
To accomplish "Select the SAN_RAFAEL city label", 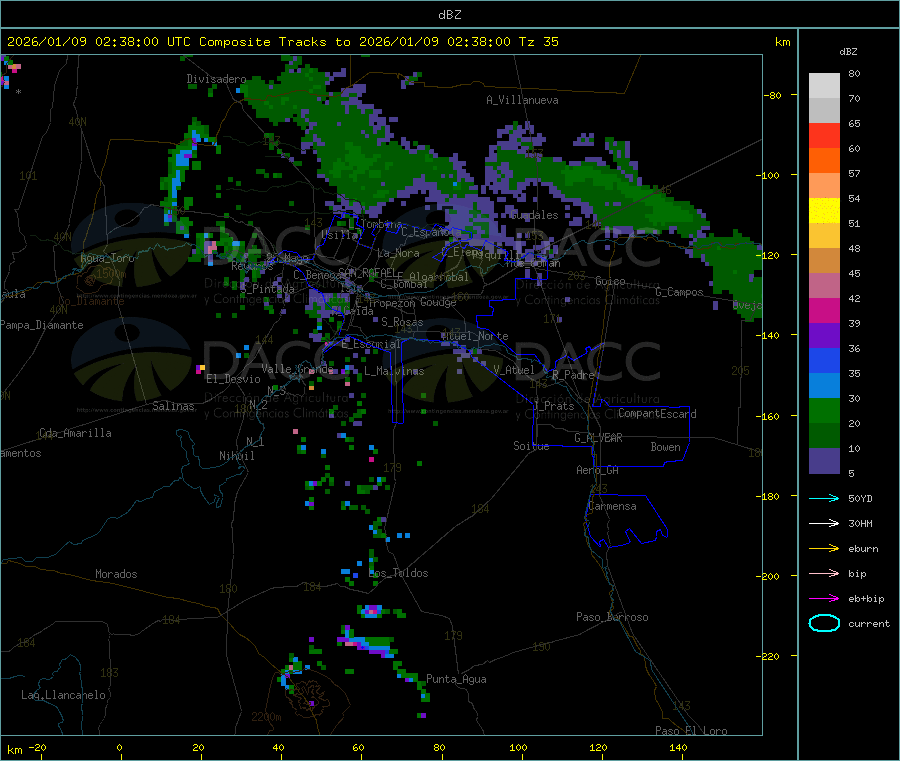I will tap(367, 272).
